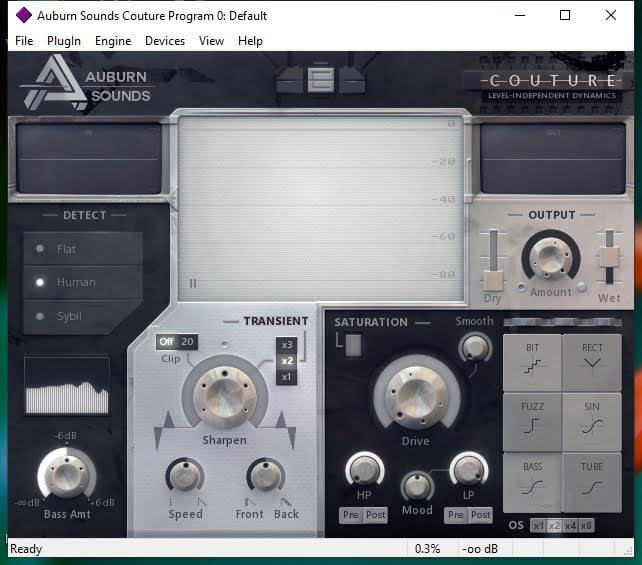Choose the FUZZ saturation curve

coord(532,421)
